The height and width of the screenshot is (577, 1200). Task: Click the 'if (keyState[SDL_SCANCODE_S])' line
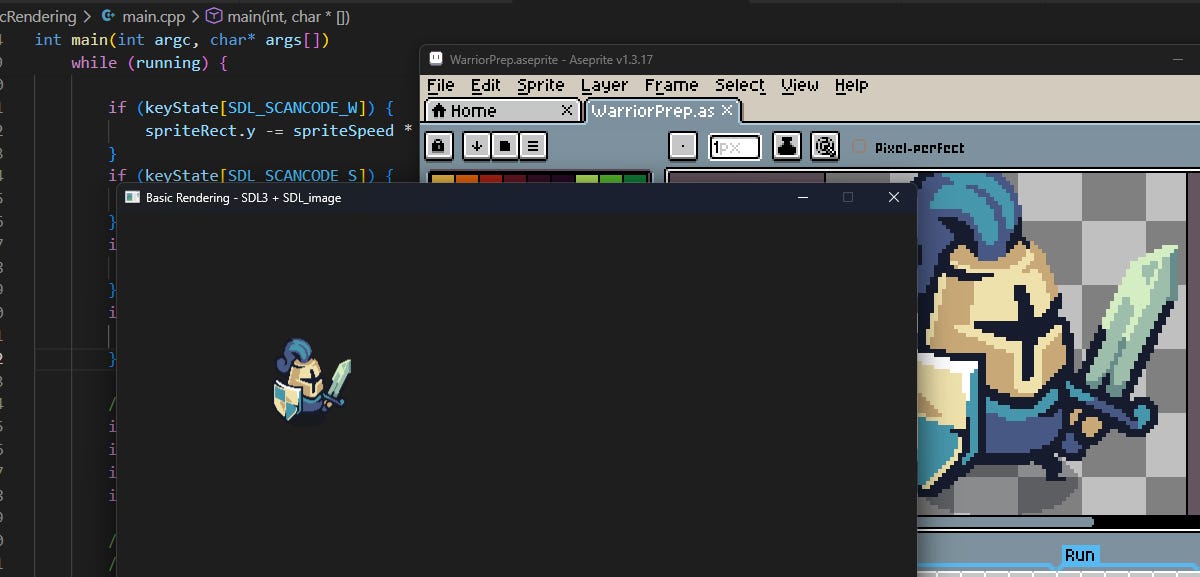[x=251, y=176]
